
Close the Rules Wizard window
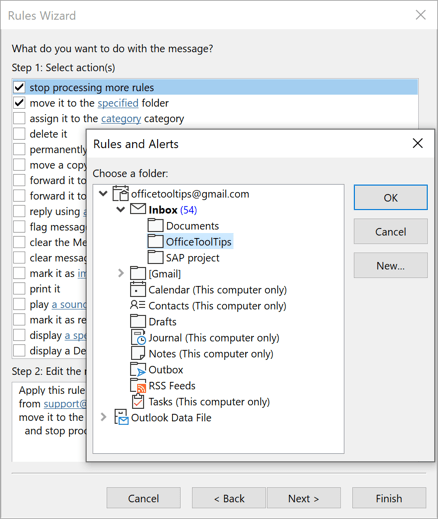tap(421, 15)
